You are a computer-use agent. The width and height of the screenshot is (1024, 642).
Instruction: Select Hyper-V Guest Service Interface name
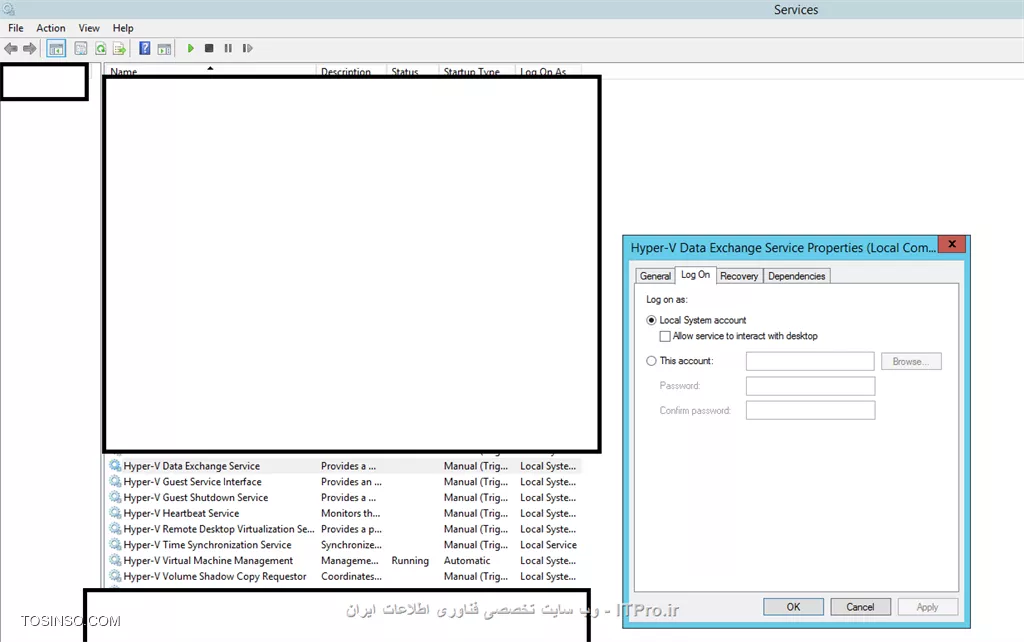[192, 481]
